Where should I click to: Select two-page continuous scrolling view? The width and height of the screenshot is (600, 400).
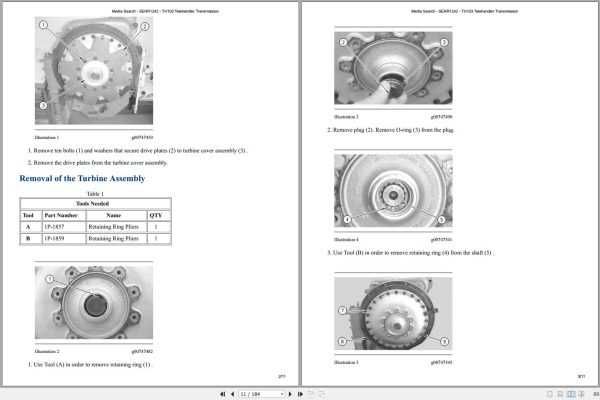582,394
